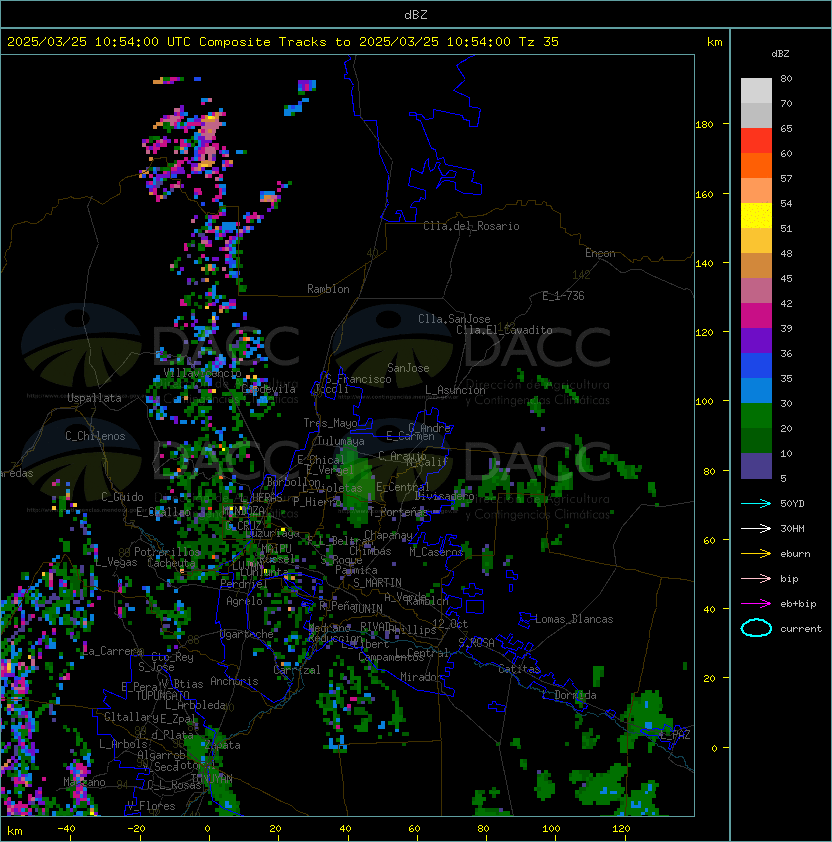Click the L_Asuncion place label
Screen dimensions: 832x842
coord(455,390)
